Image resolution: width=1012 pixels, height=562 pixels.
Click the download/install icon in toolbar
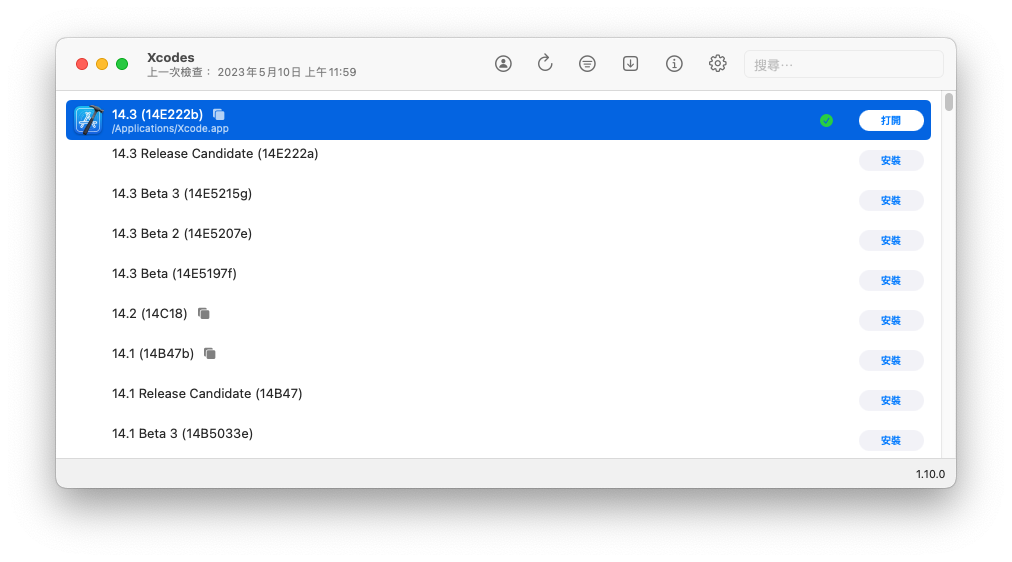(x=631, y=63)
